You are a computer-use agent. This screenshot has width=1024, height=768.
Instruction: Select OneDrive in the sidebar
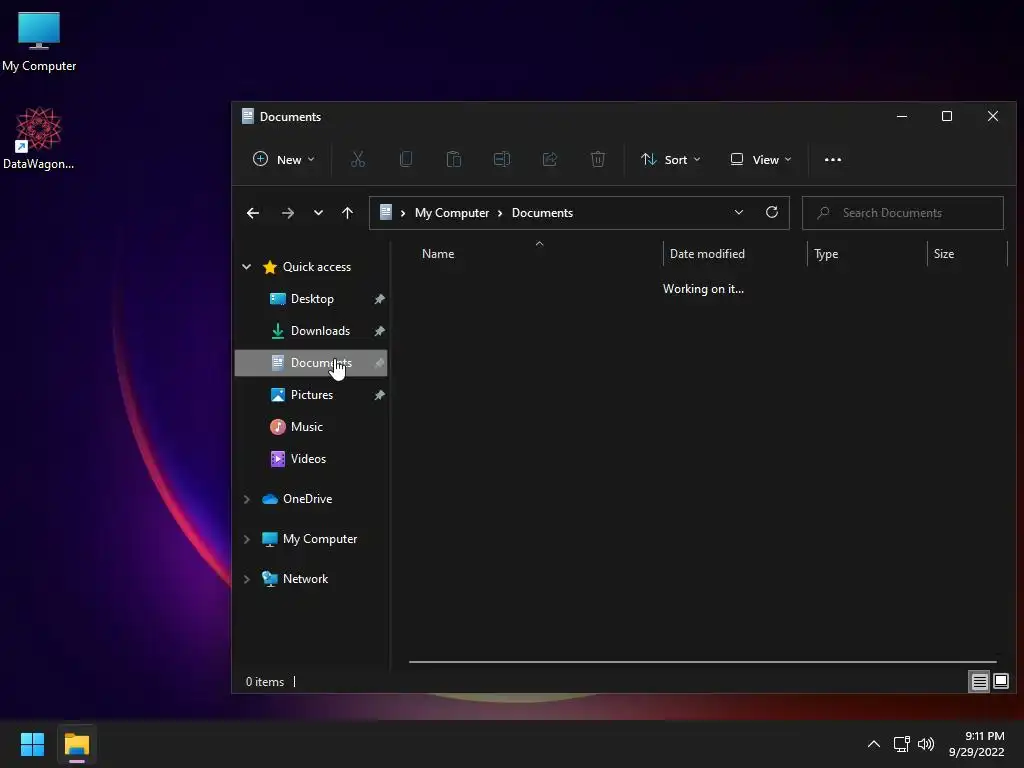pos(307,499)
